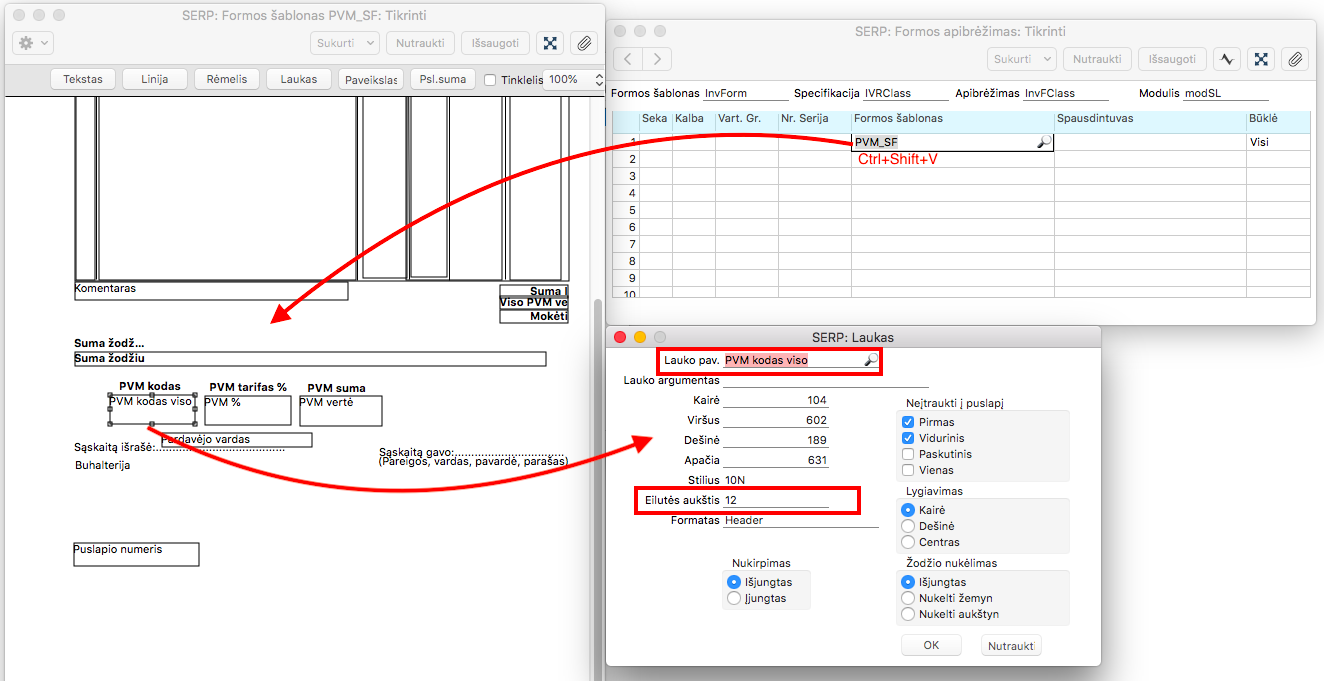Click Formos šablonas field InvForm
The height and width of the screenshot is (681, 1324).
click(745, 93)
